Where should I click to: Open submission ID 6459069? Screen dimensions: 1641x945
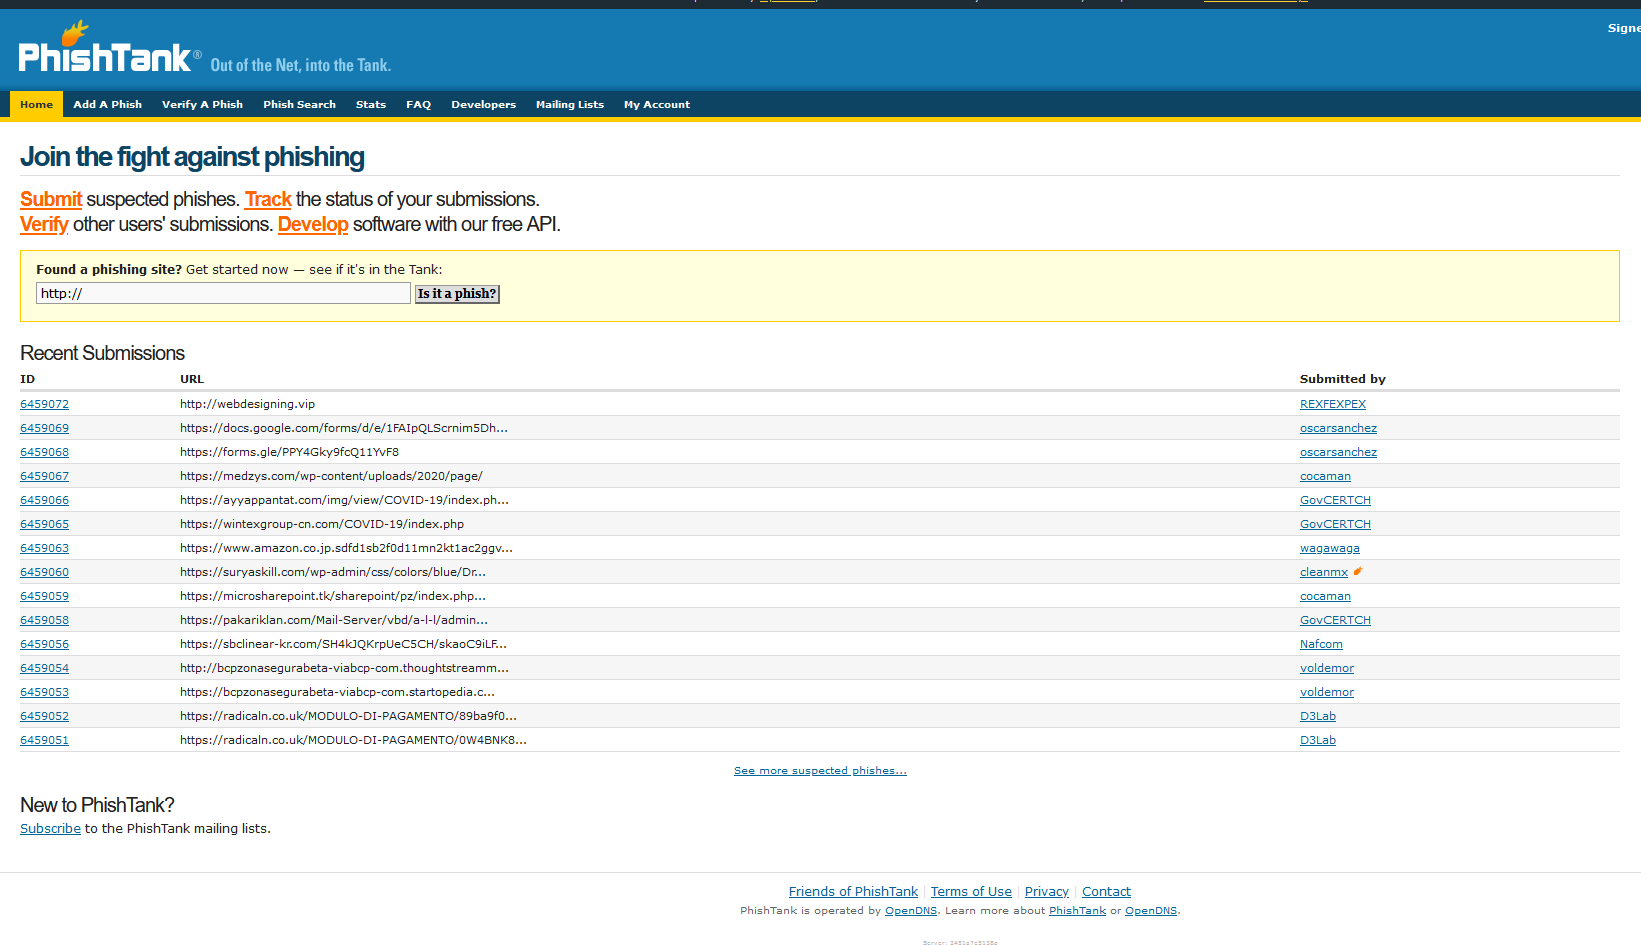[44, 428]
